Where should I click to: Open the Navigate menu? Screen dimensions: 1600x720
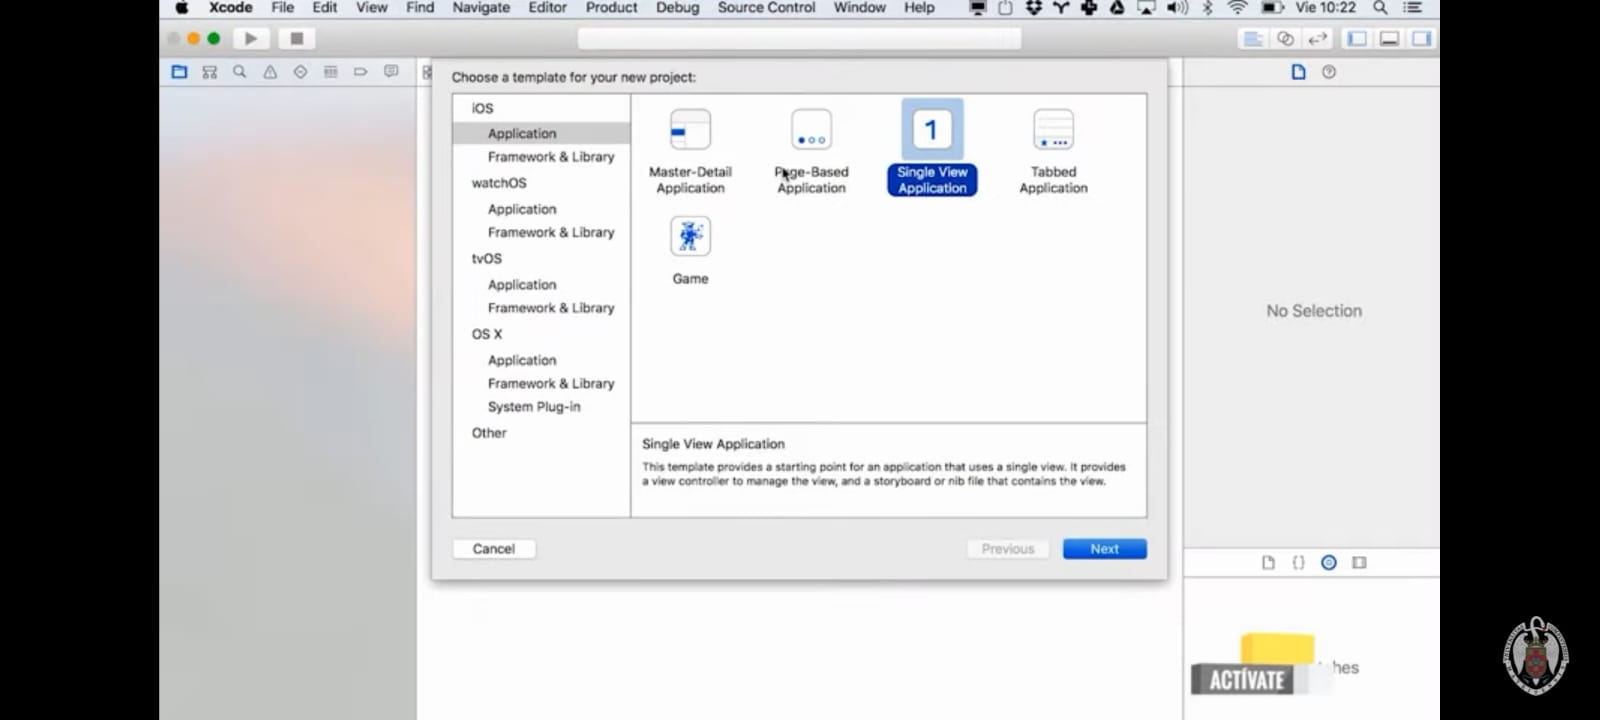point(481,8)
